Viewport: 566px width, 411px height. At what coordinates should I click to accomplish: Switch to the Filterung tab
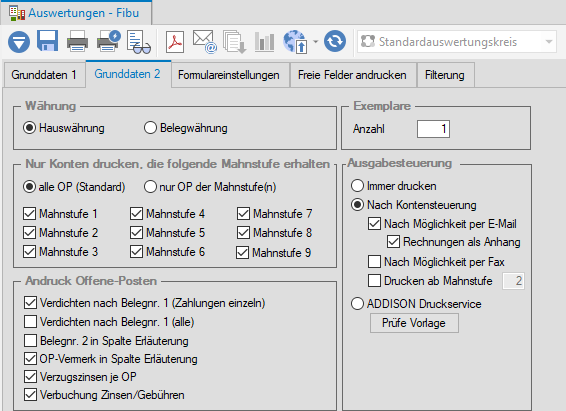click(445, 75)
